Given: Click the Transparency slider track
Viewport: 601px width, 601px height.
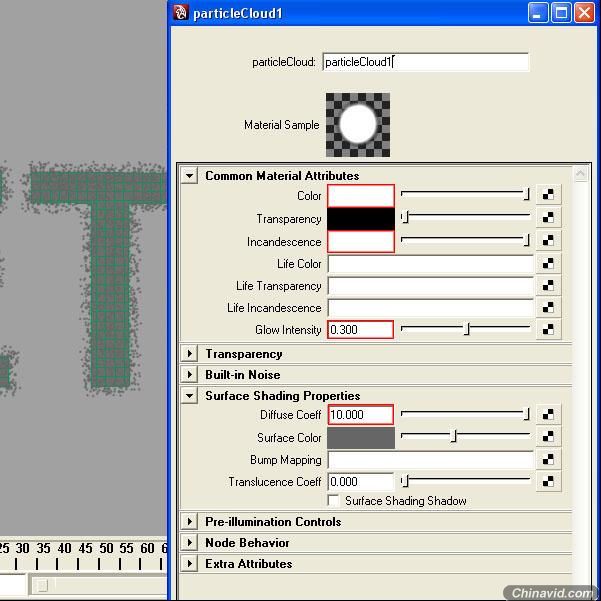Looking at the screenshot, I should 465,216.
